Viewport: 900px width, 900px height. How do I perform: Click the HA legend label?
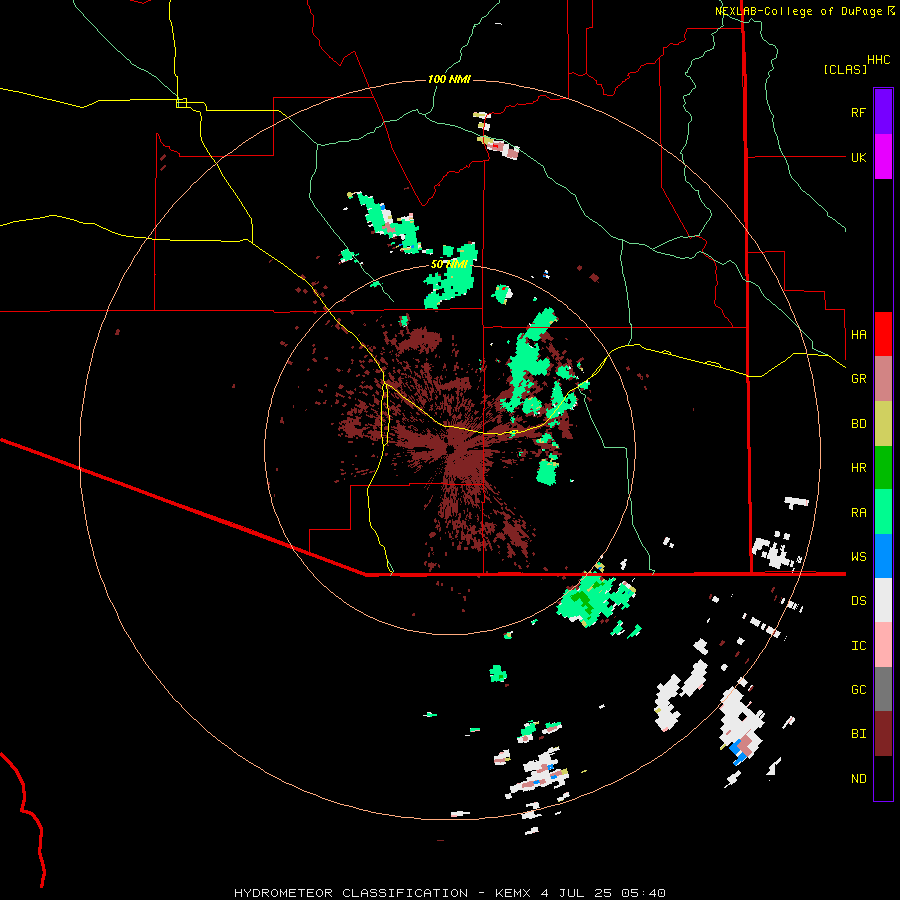coord(858,334)
